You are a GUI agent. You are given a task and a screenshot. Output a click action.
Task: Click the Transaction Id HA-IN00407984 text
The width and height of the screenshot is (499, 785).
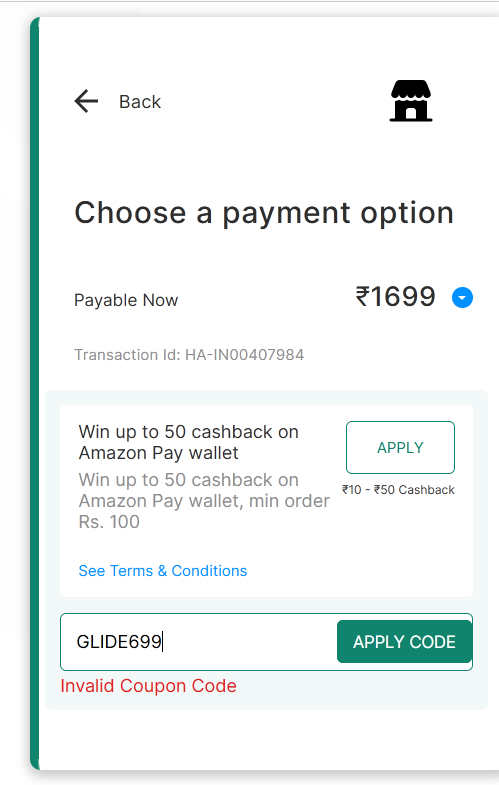point(189,355)
